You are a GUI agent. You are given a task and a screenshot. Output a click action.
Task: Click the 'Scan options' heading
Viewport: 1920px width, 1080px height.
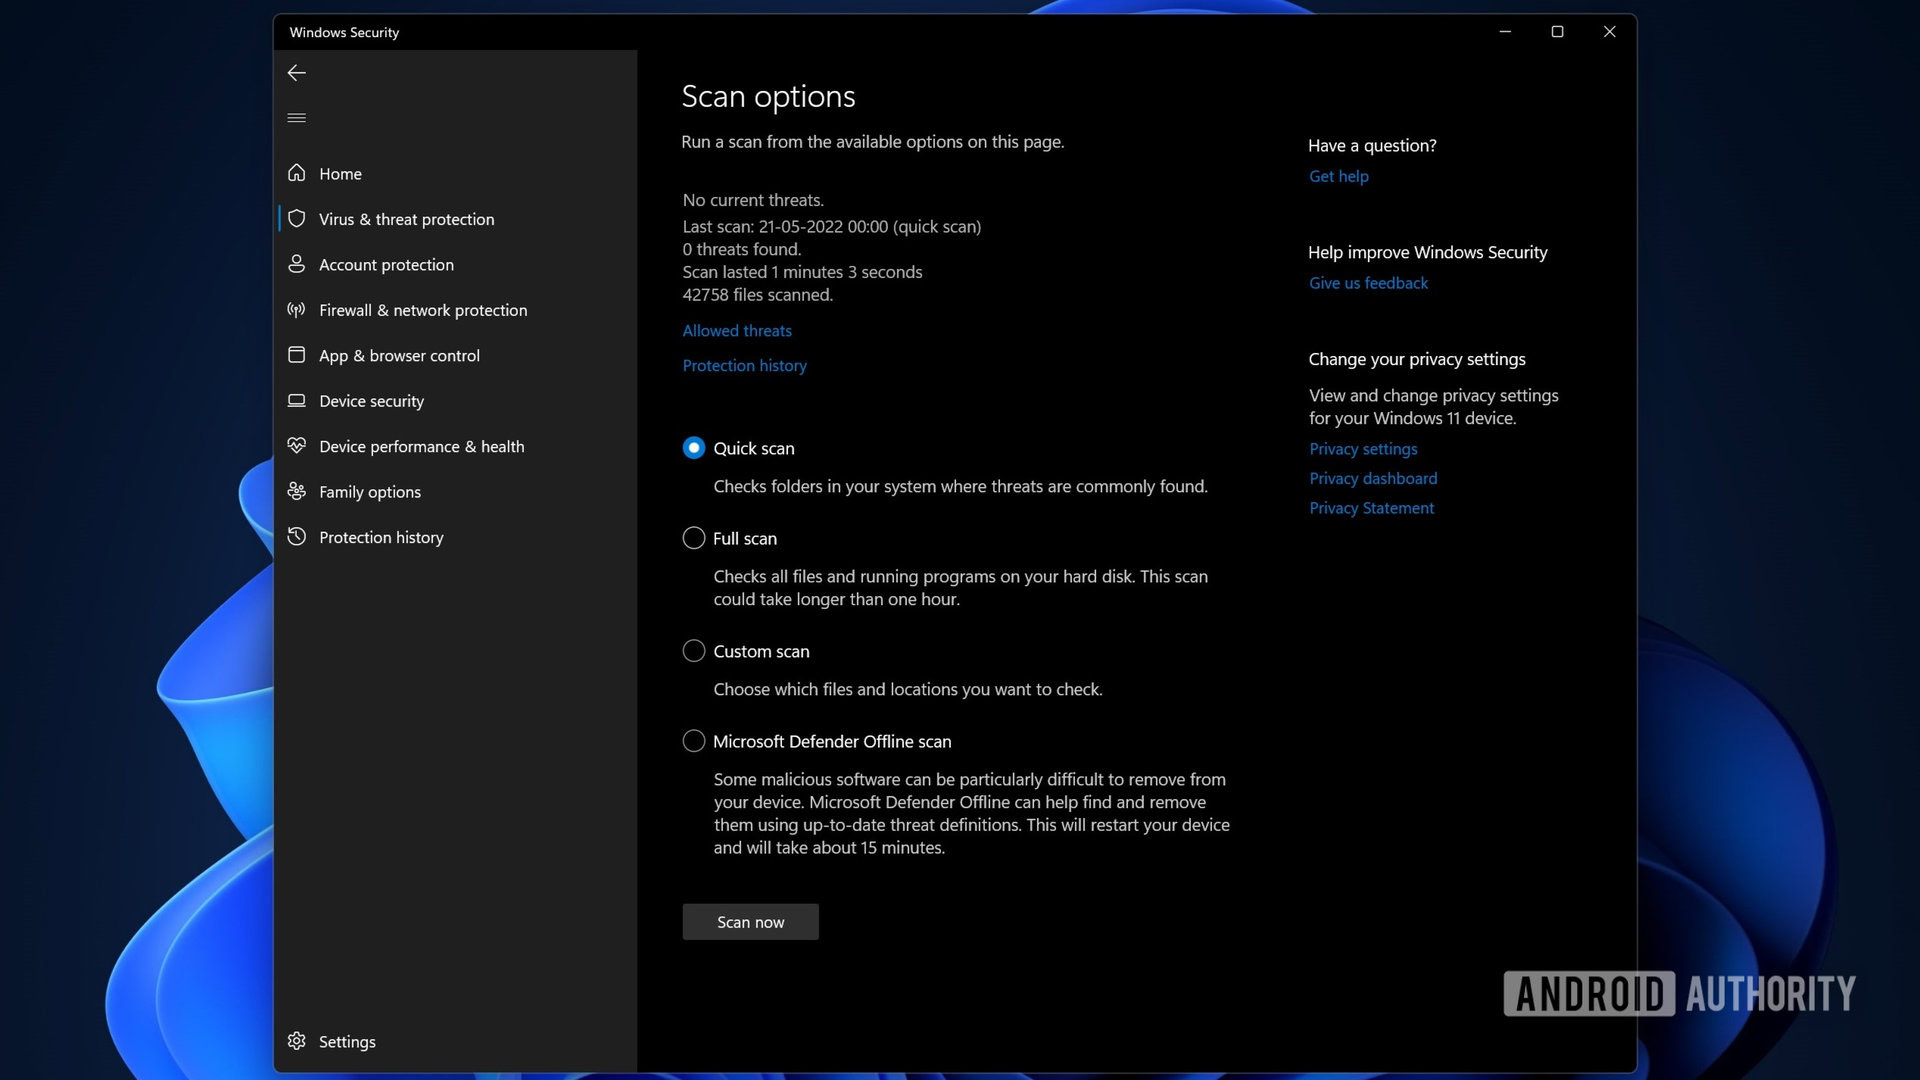tap(768, 96)
